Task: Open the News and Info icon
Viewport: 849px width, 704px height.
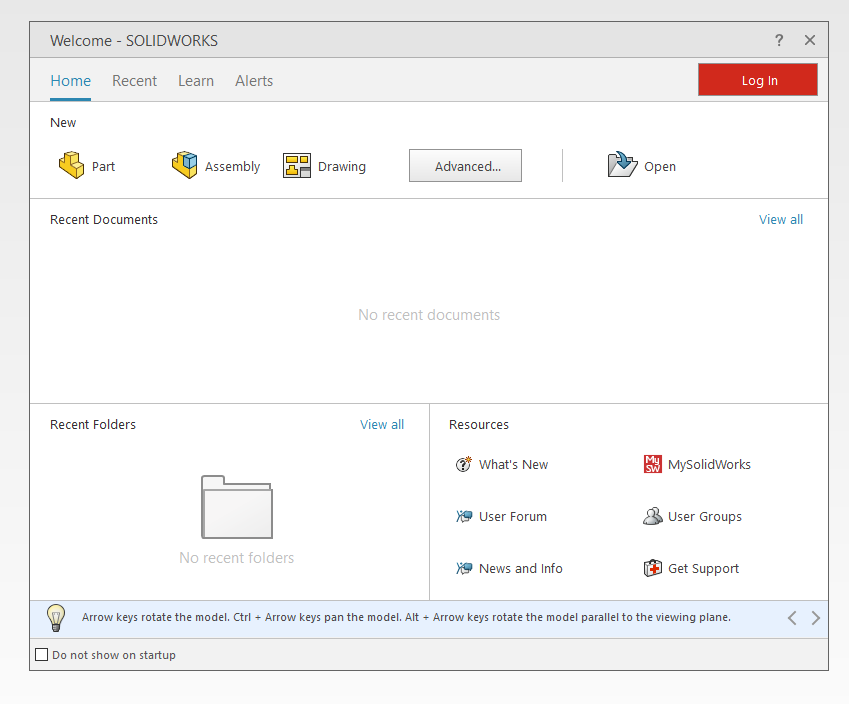Action: tap(463, 568)
